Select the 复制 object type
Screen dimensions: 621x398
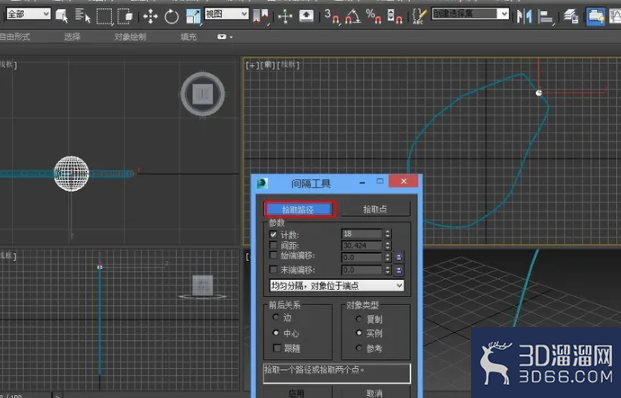coord(359,319)
